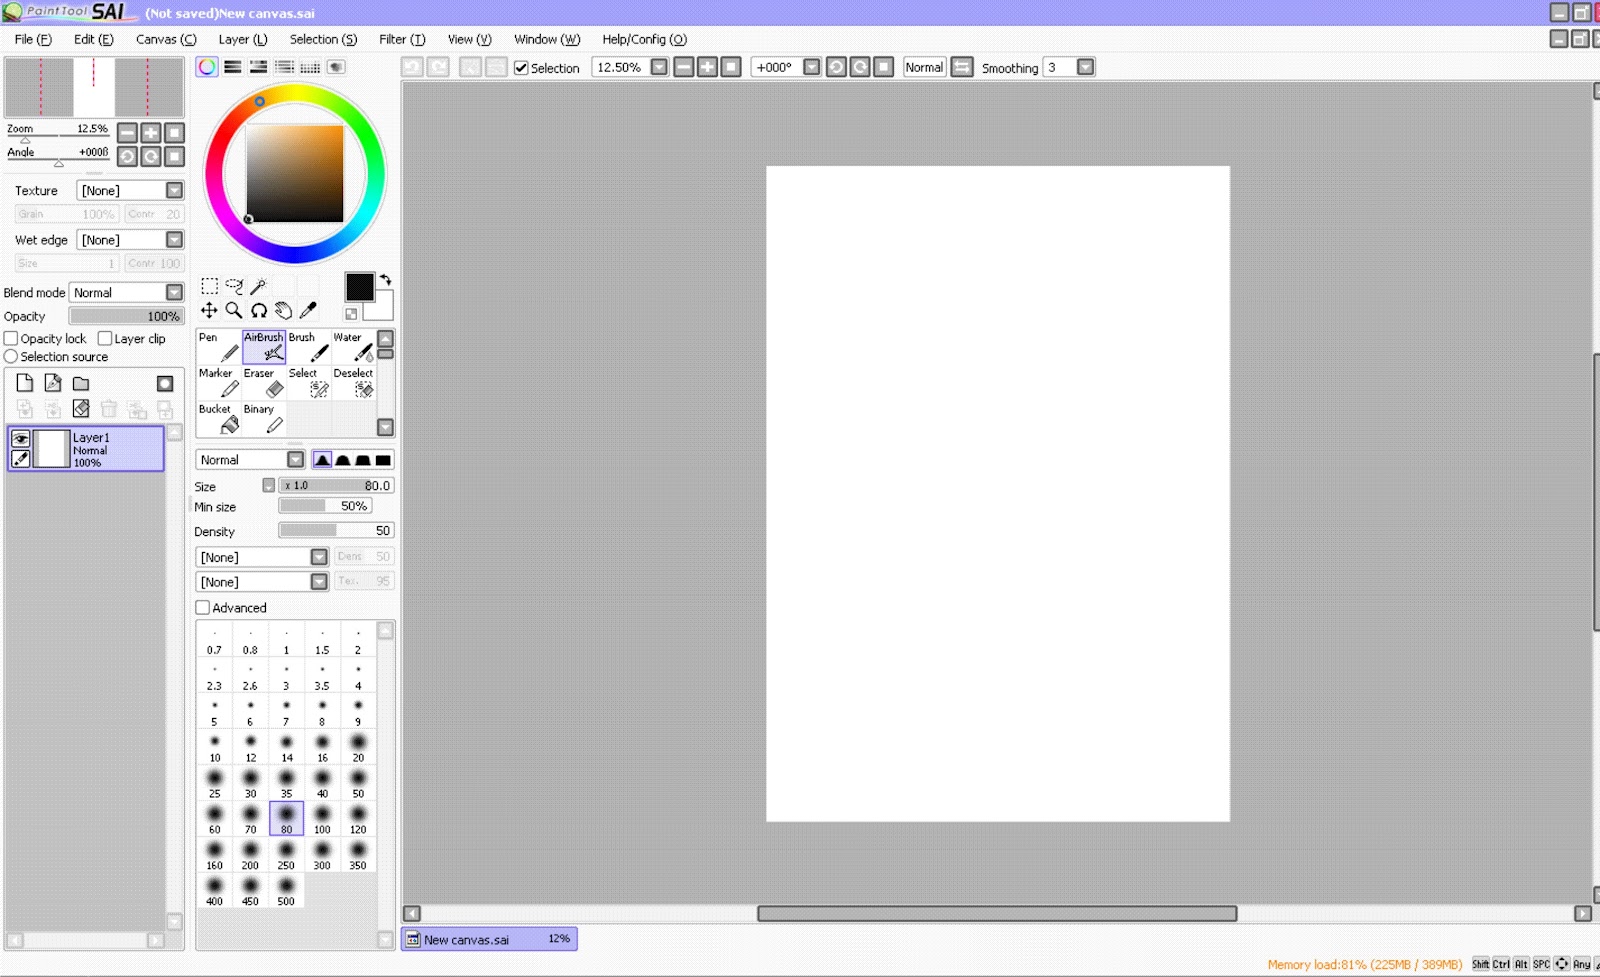Screen dimensions: 1600x977
Task: Select the Hand pan tool
Action: 284,310
